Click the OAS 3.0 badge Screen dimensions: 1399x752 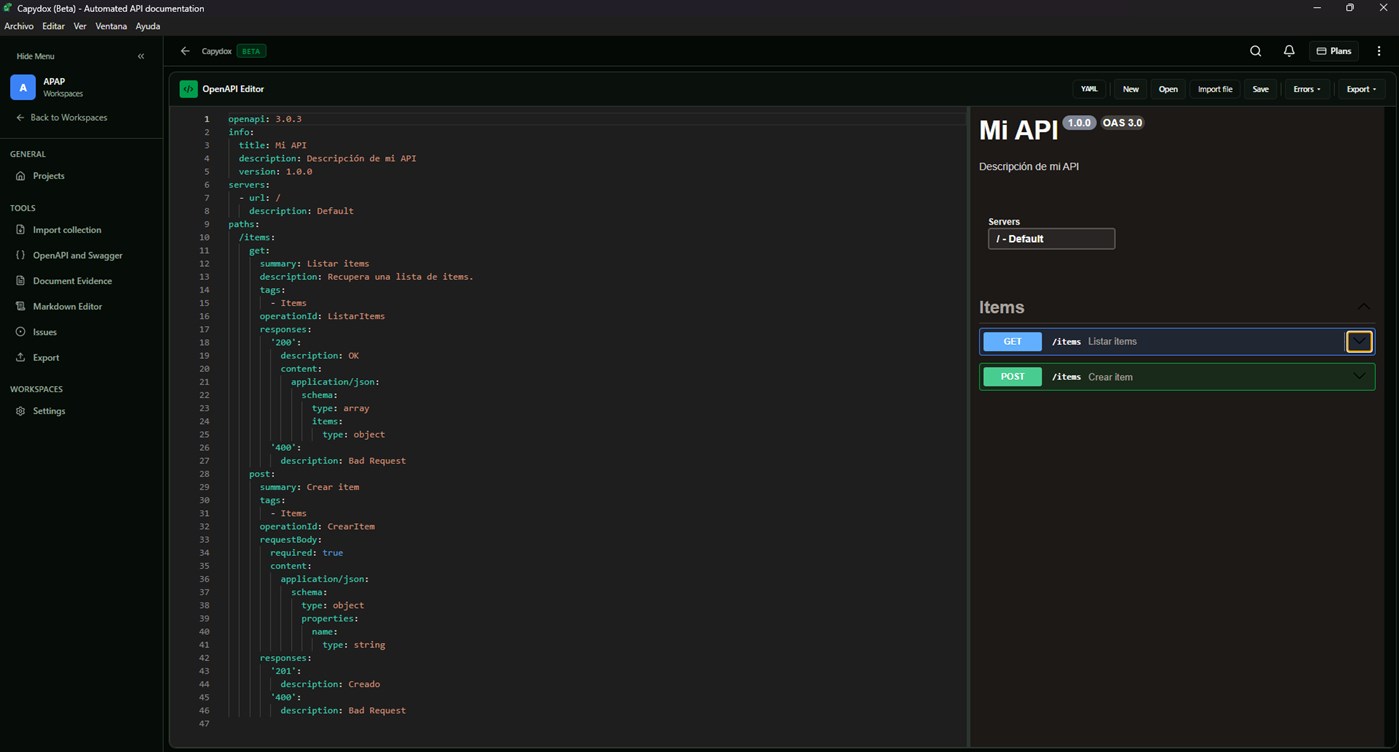coord(1122,123)
